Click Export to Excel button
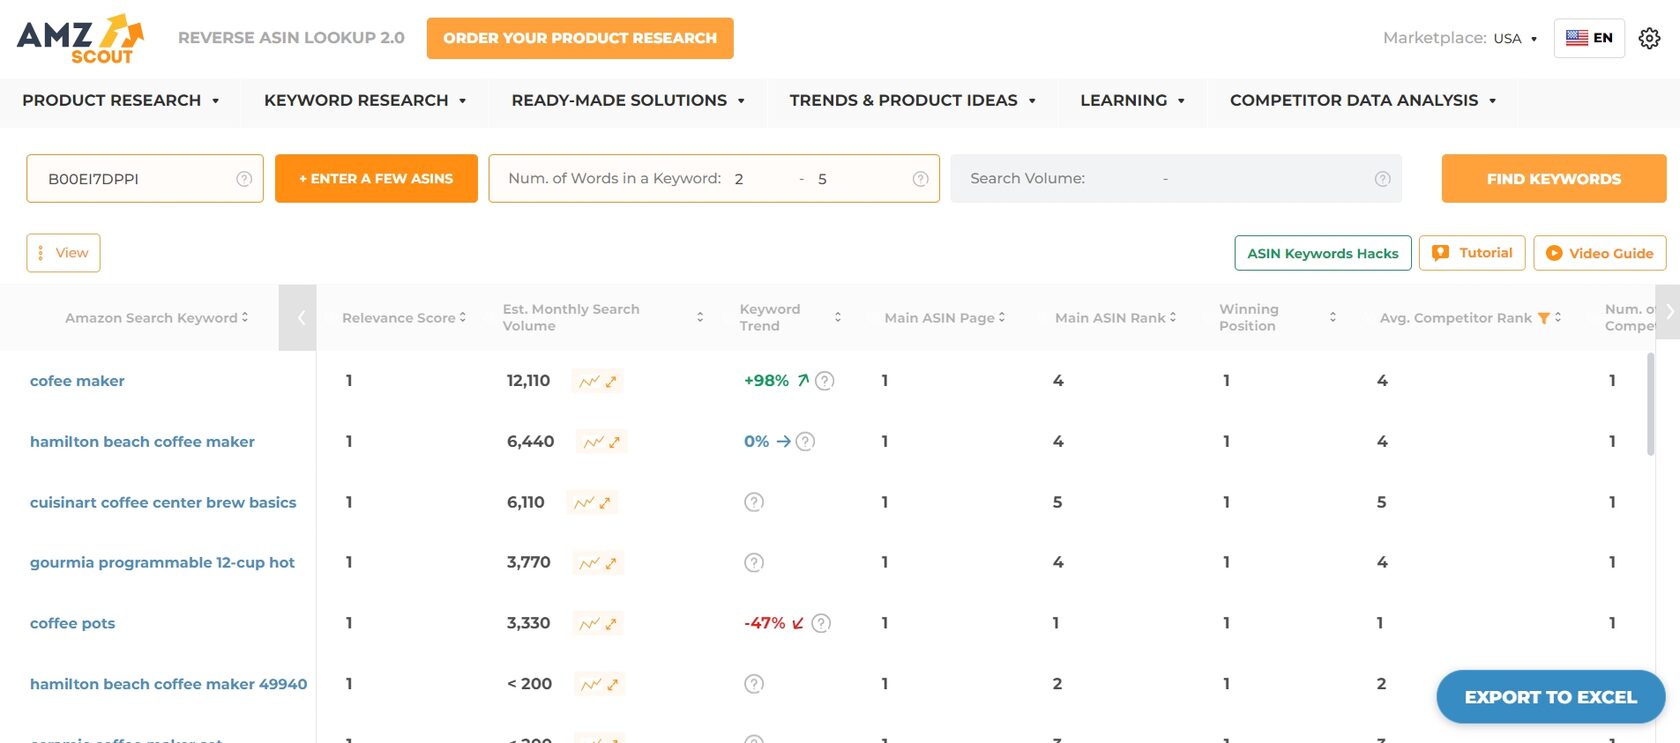Viewport: 1680px width, 743px height. pos(1551,697)
